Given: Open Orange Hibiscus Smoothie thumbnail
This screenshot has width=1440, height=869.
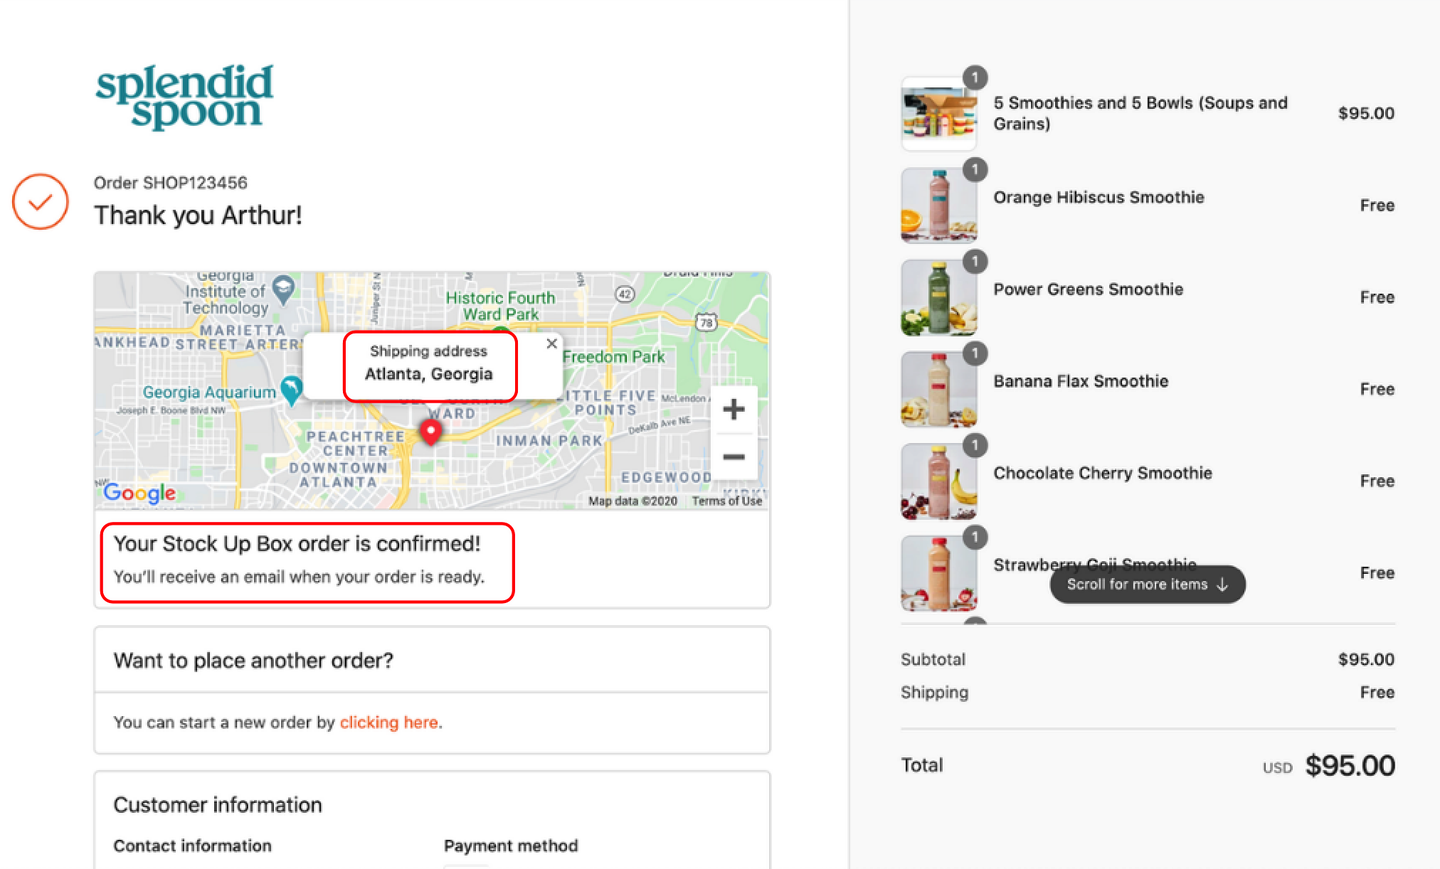Looking at the screenshot, I should pyautogui.click(x=939, y=205).
